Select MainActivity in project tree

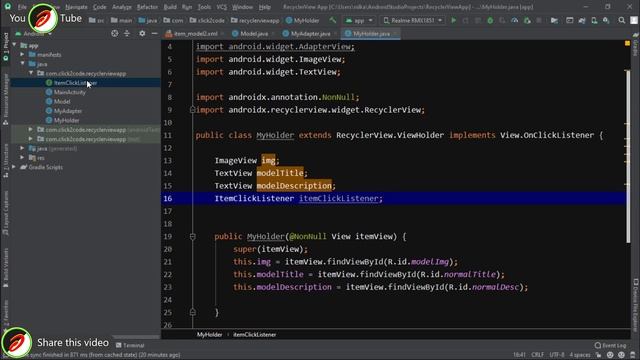pyautogui.click(x=69, y=92)
